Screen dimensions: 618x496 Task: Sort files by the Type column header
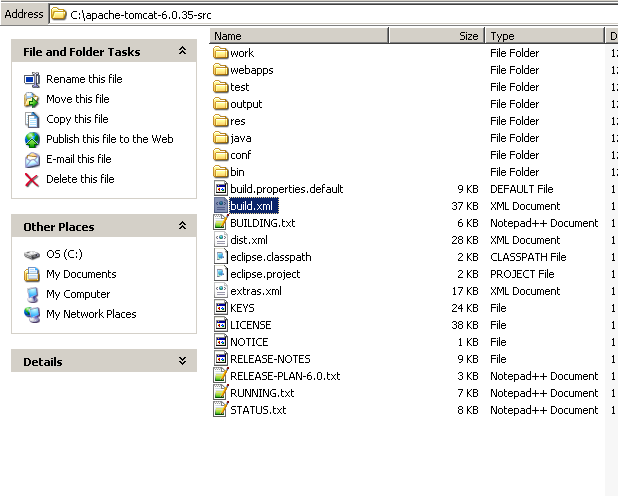(x=545, y=36)
